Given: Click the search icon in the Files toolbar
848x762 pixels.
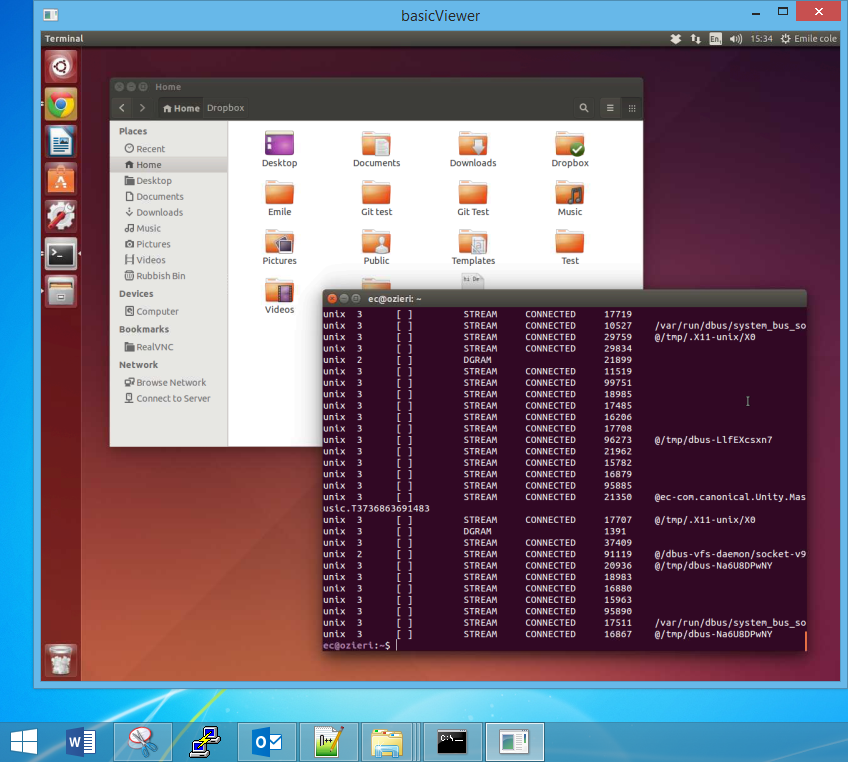Looking at the screenshot, I should (584, 108).
